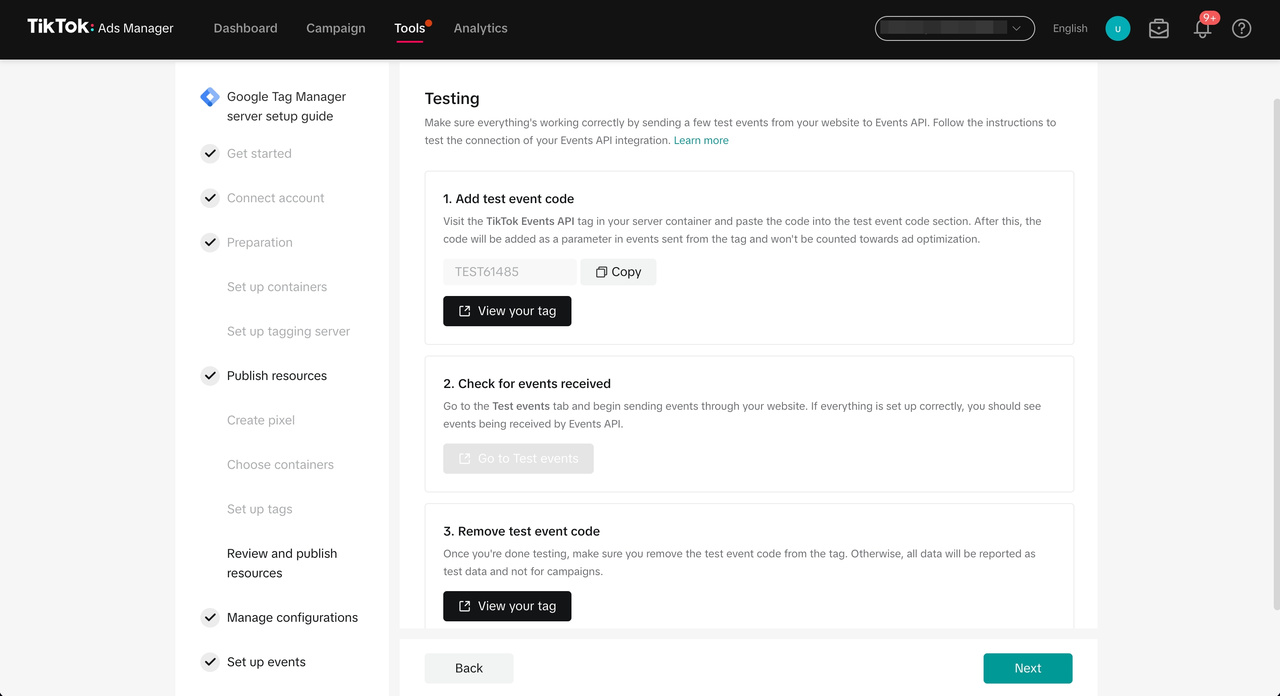Click the Learn more link

point(700,140)
